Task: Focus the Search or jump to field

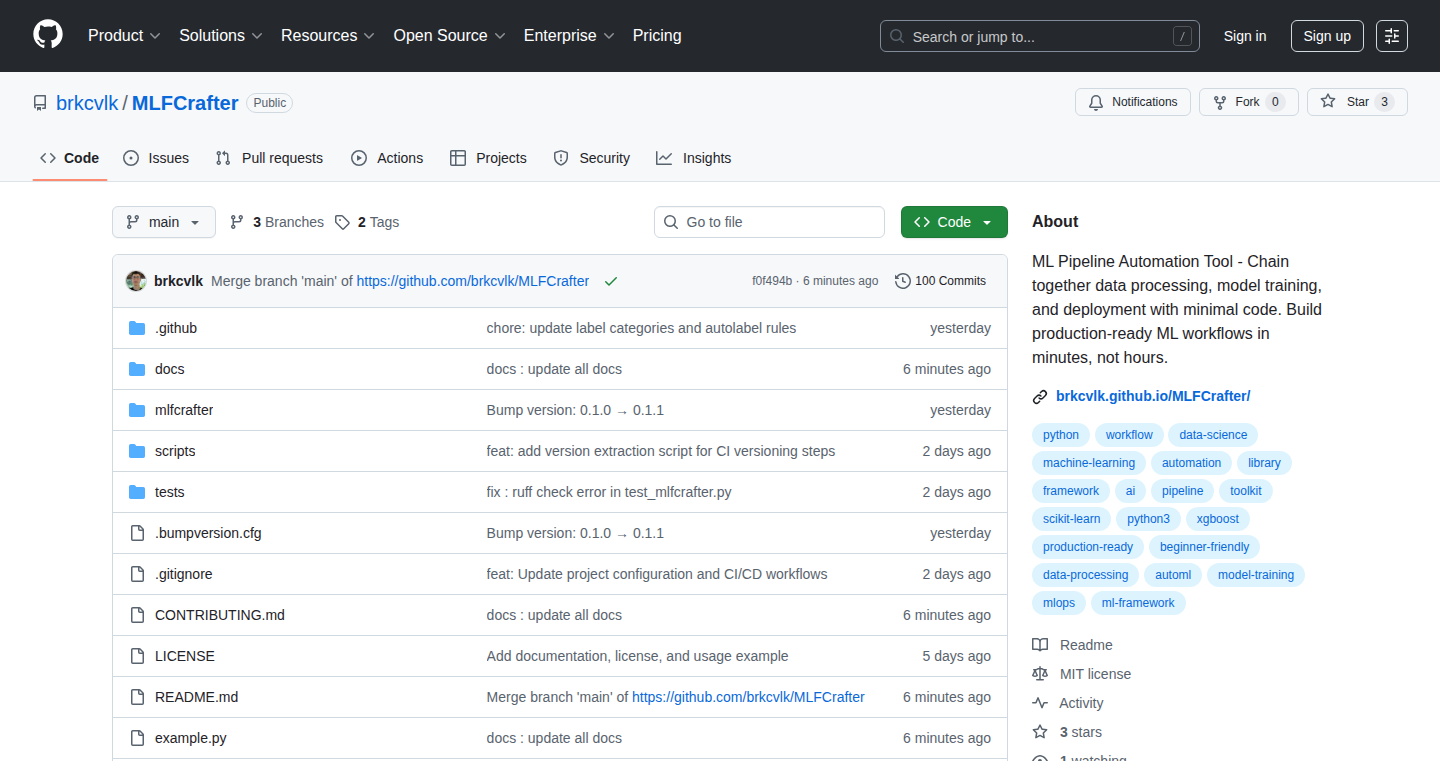Action: click(x=1040, y=36)
